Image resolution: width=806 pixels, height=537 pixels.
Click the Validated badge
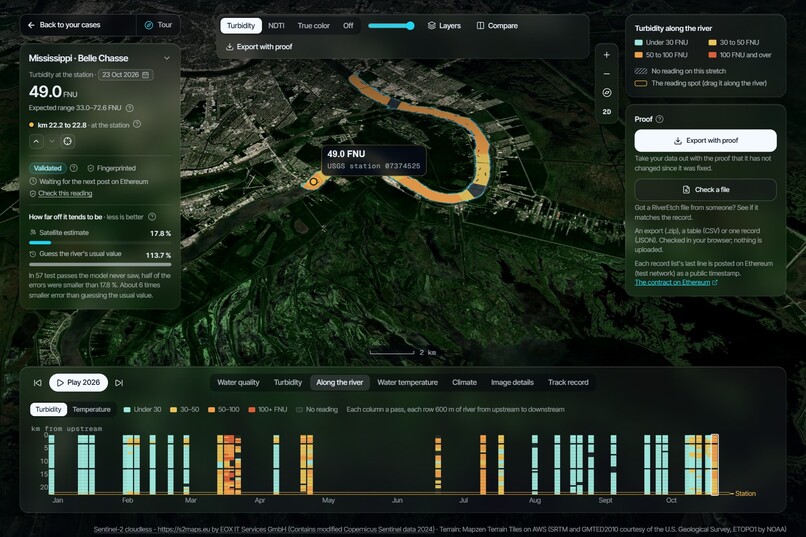point(48,168)
